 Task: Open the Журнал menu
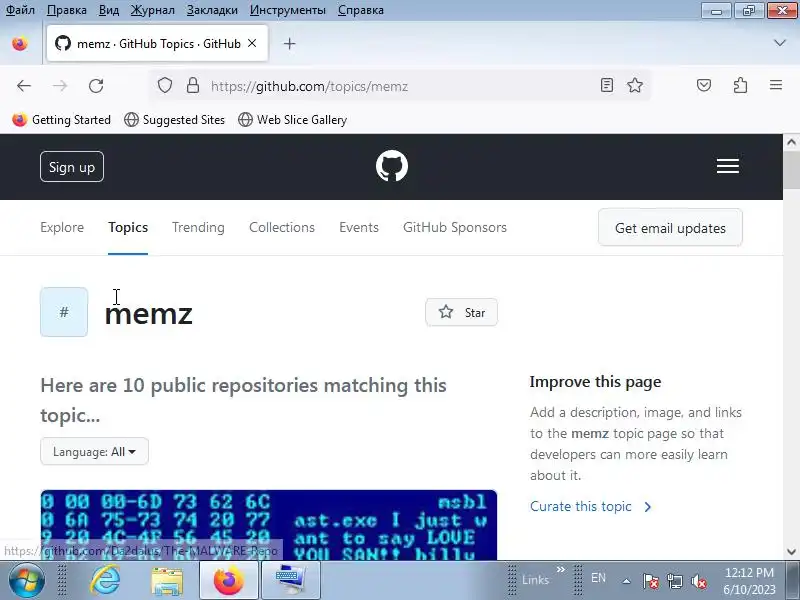tap(152, 10)
